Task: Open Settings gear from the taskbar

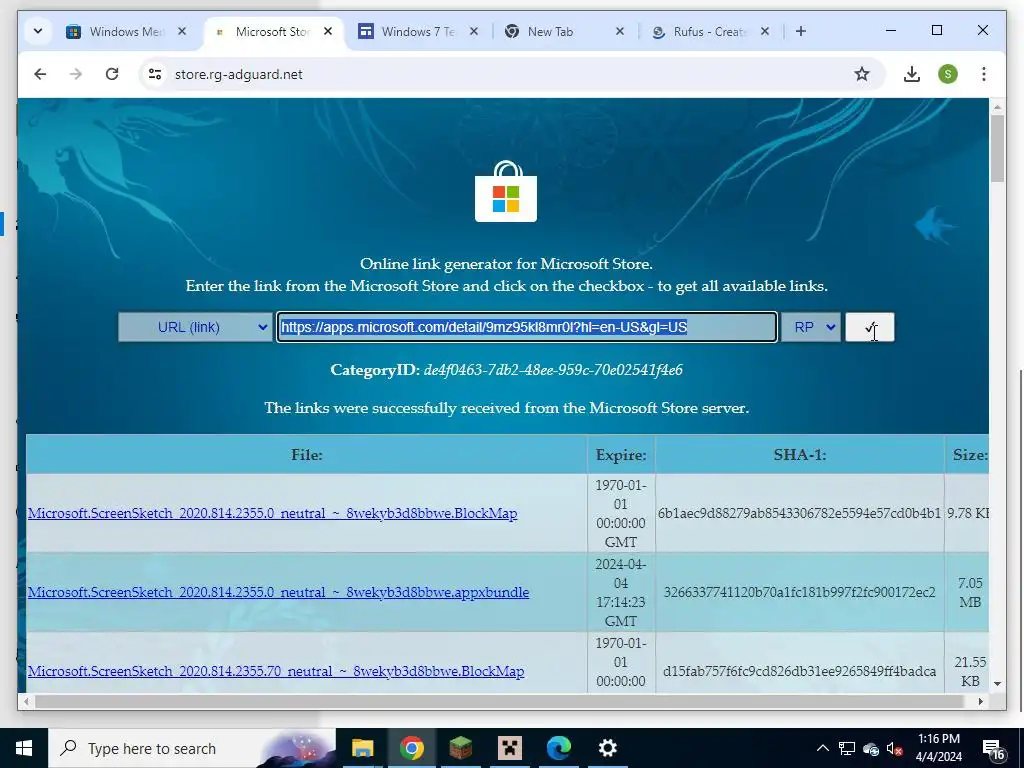Action: (x=608, y=748)
